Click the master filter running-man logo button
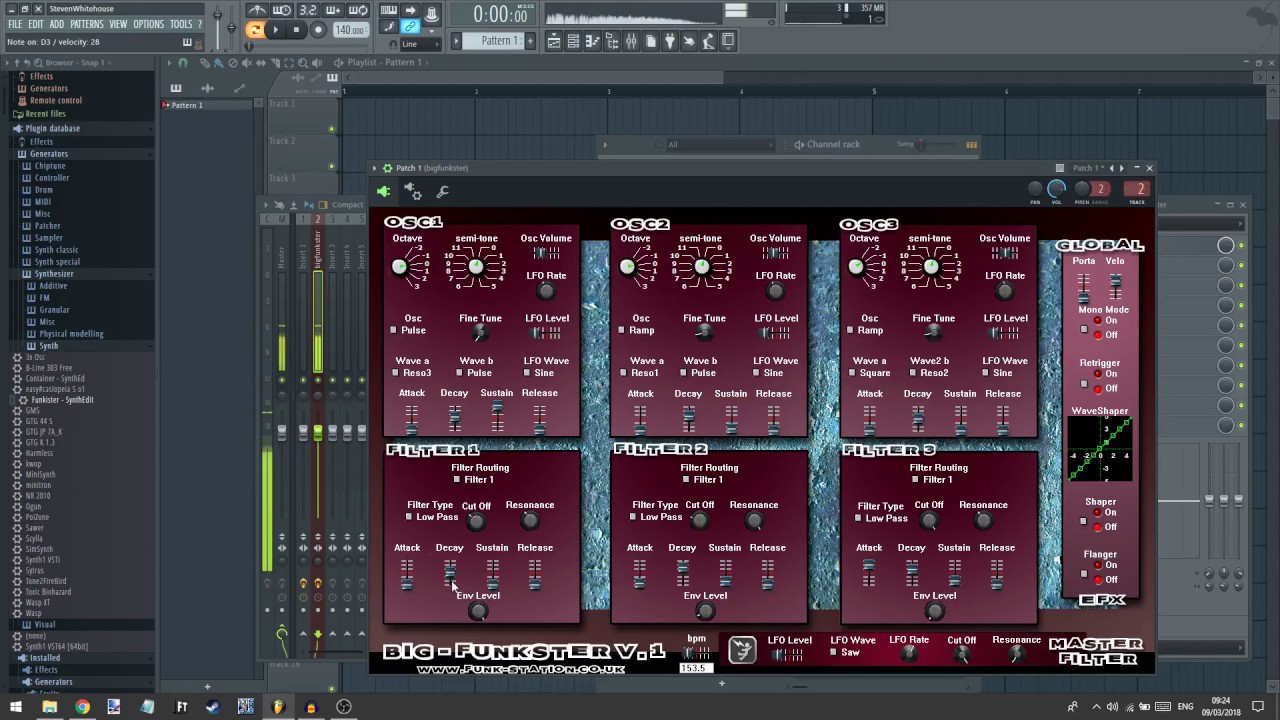Image resolution: width=1280 pixels, height=720 pixels. click(742, 650)
